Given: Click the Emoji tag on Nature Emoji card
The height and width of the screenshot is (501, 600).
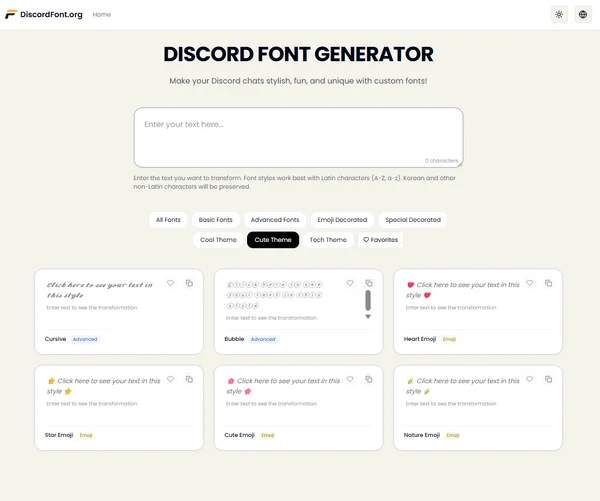Looking at the screenshot, I should (x=453, y=435).
